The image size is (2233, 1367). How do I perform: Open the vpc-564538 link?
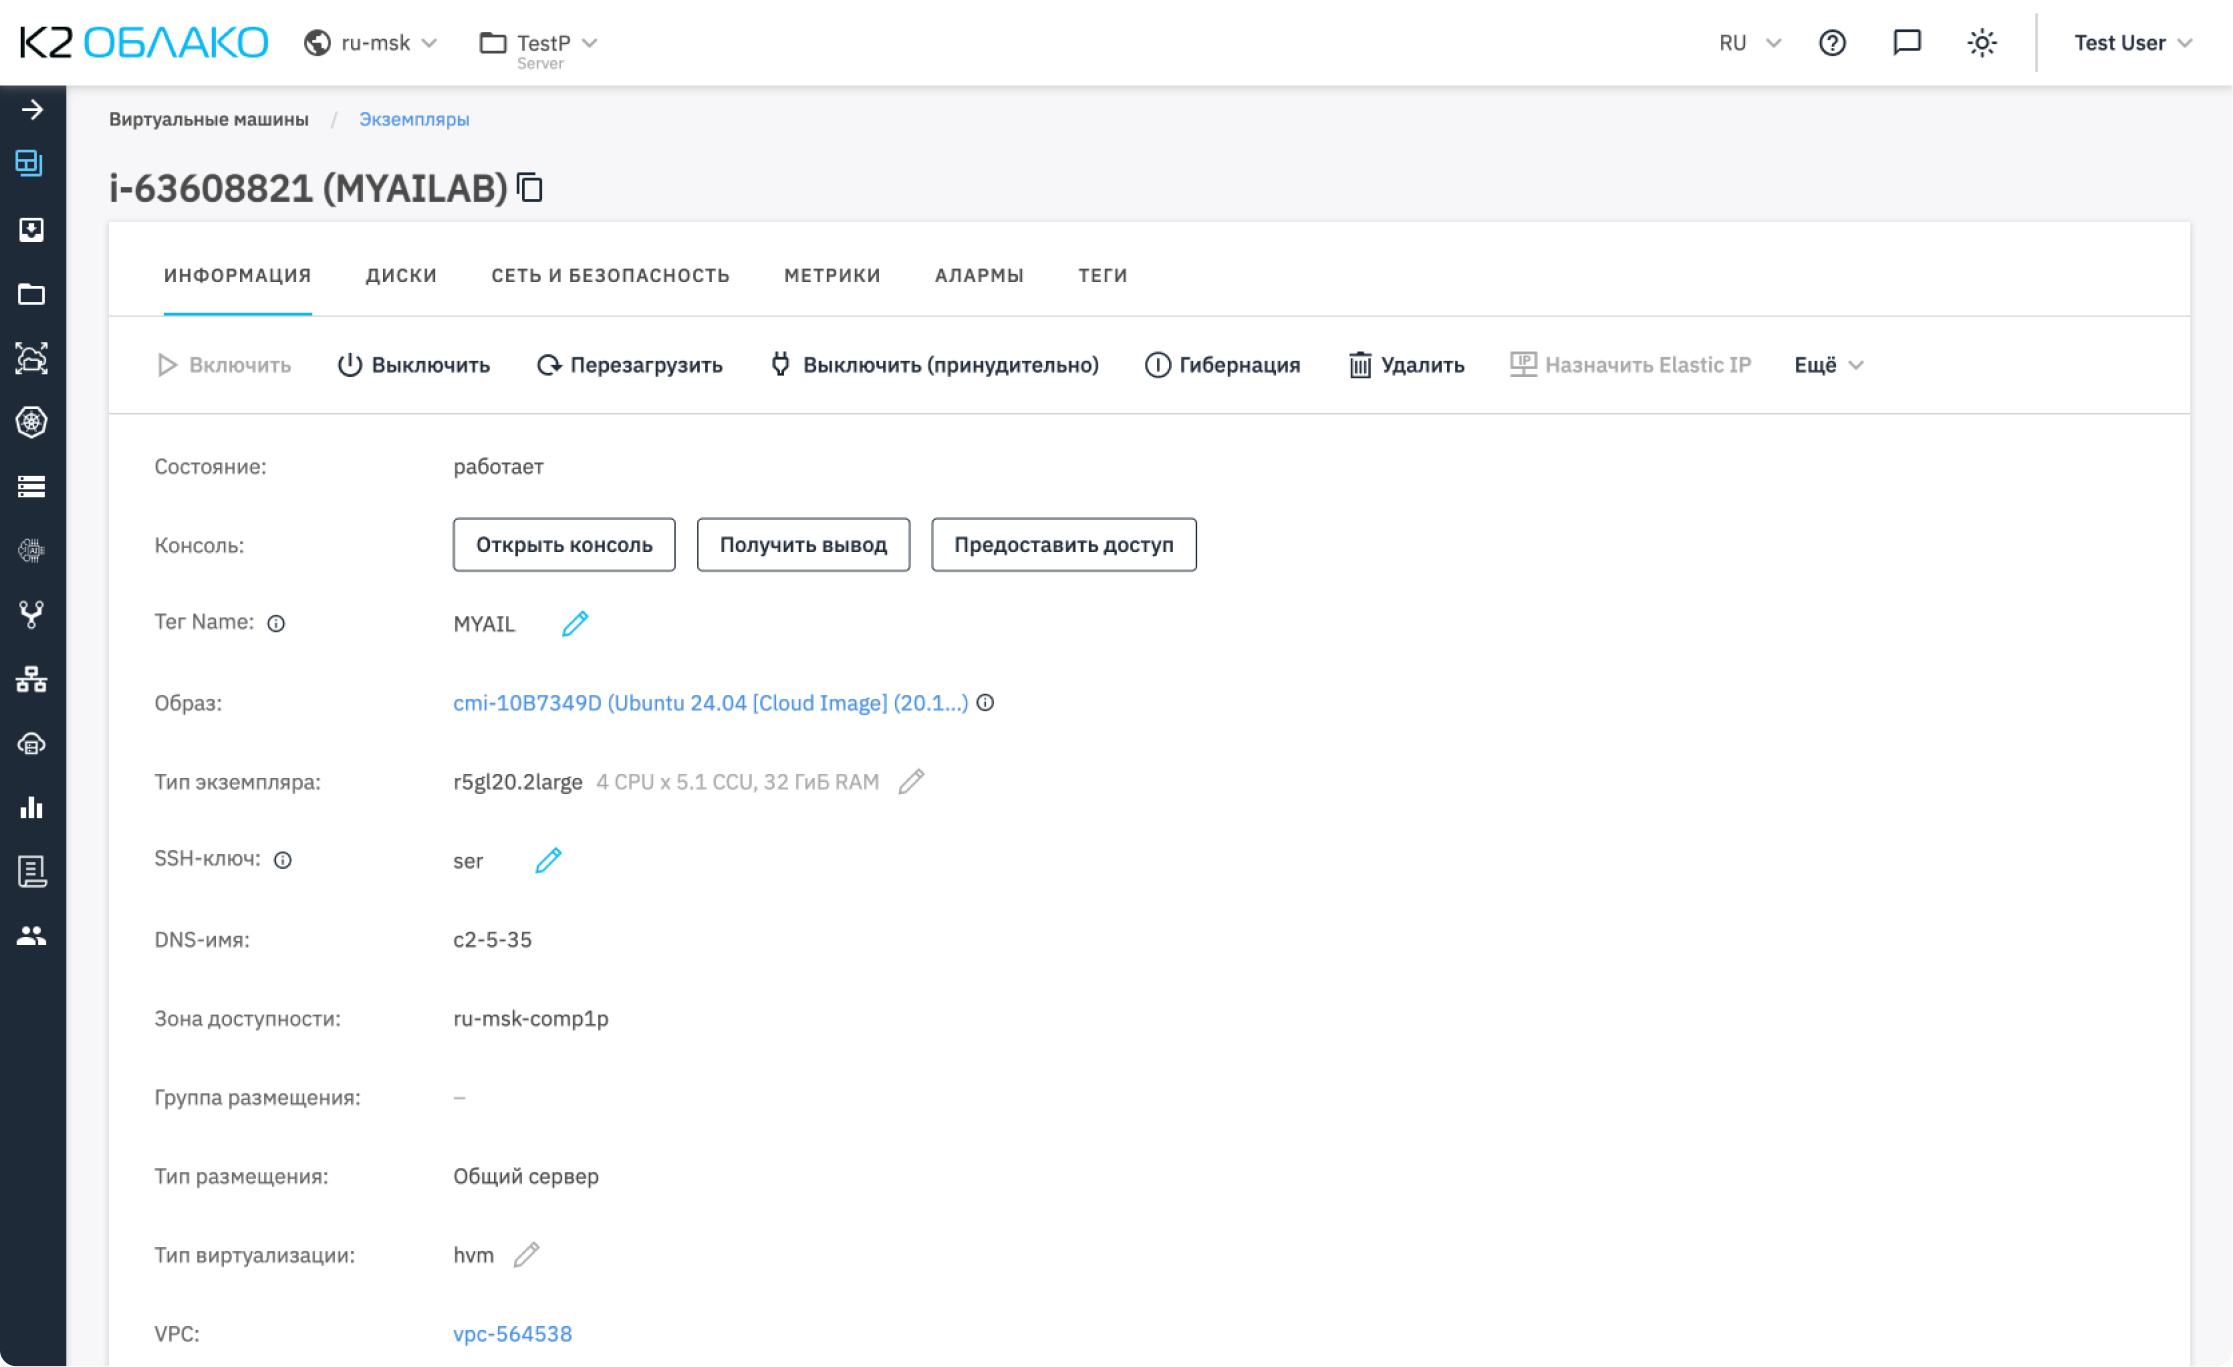(x=512, y=1334)
